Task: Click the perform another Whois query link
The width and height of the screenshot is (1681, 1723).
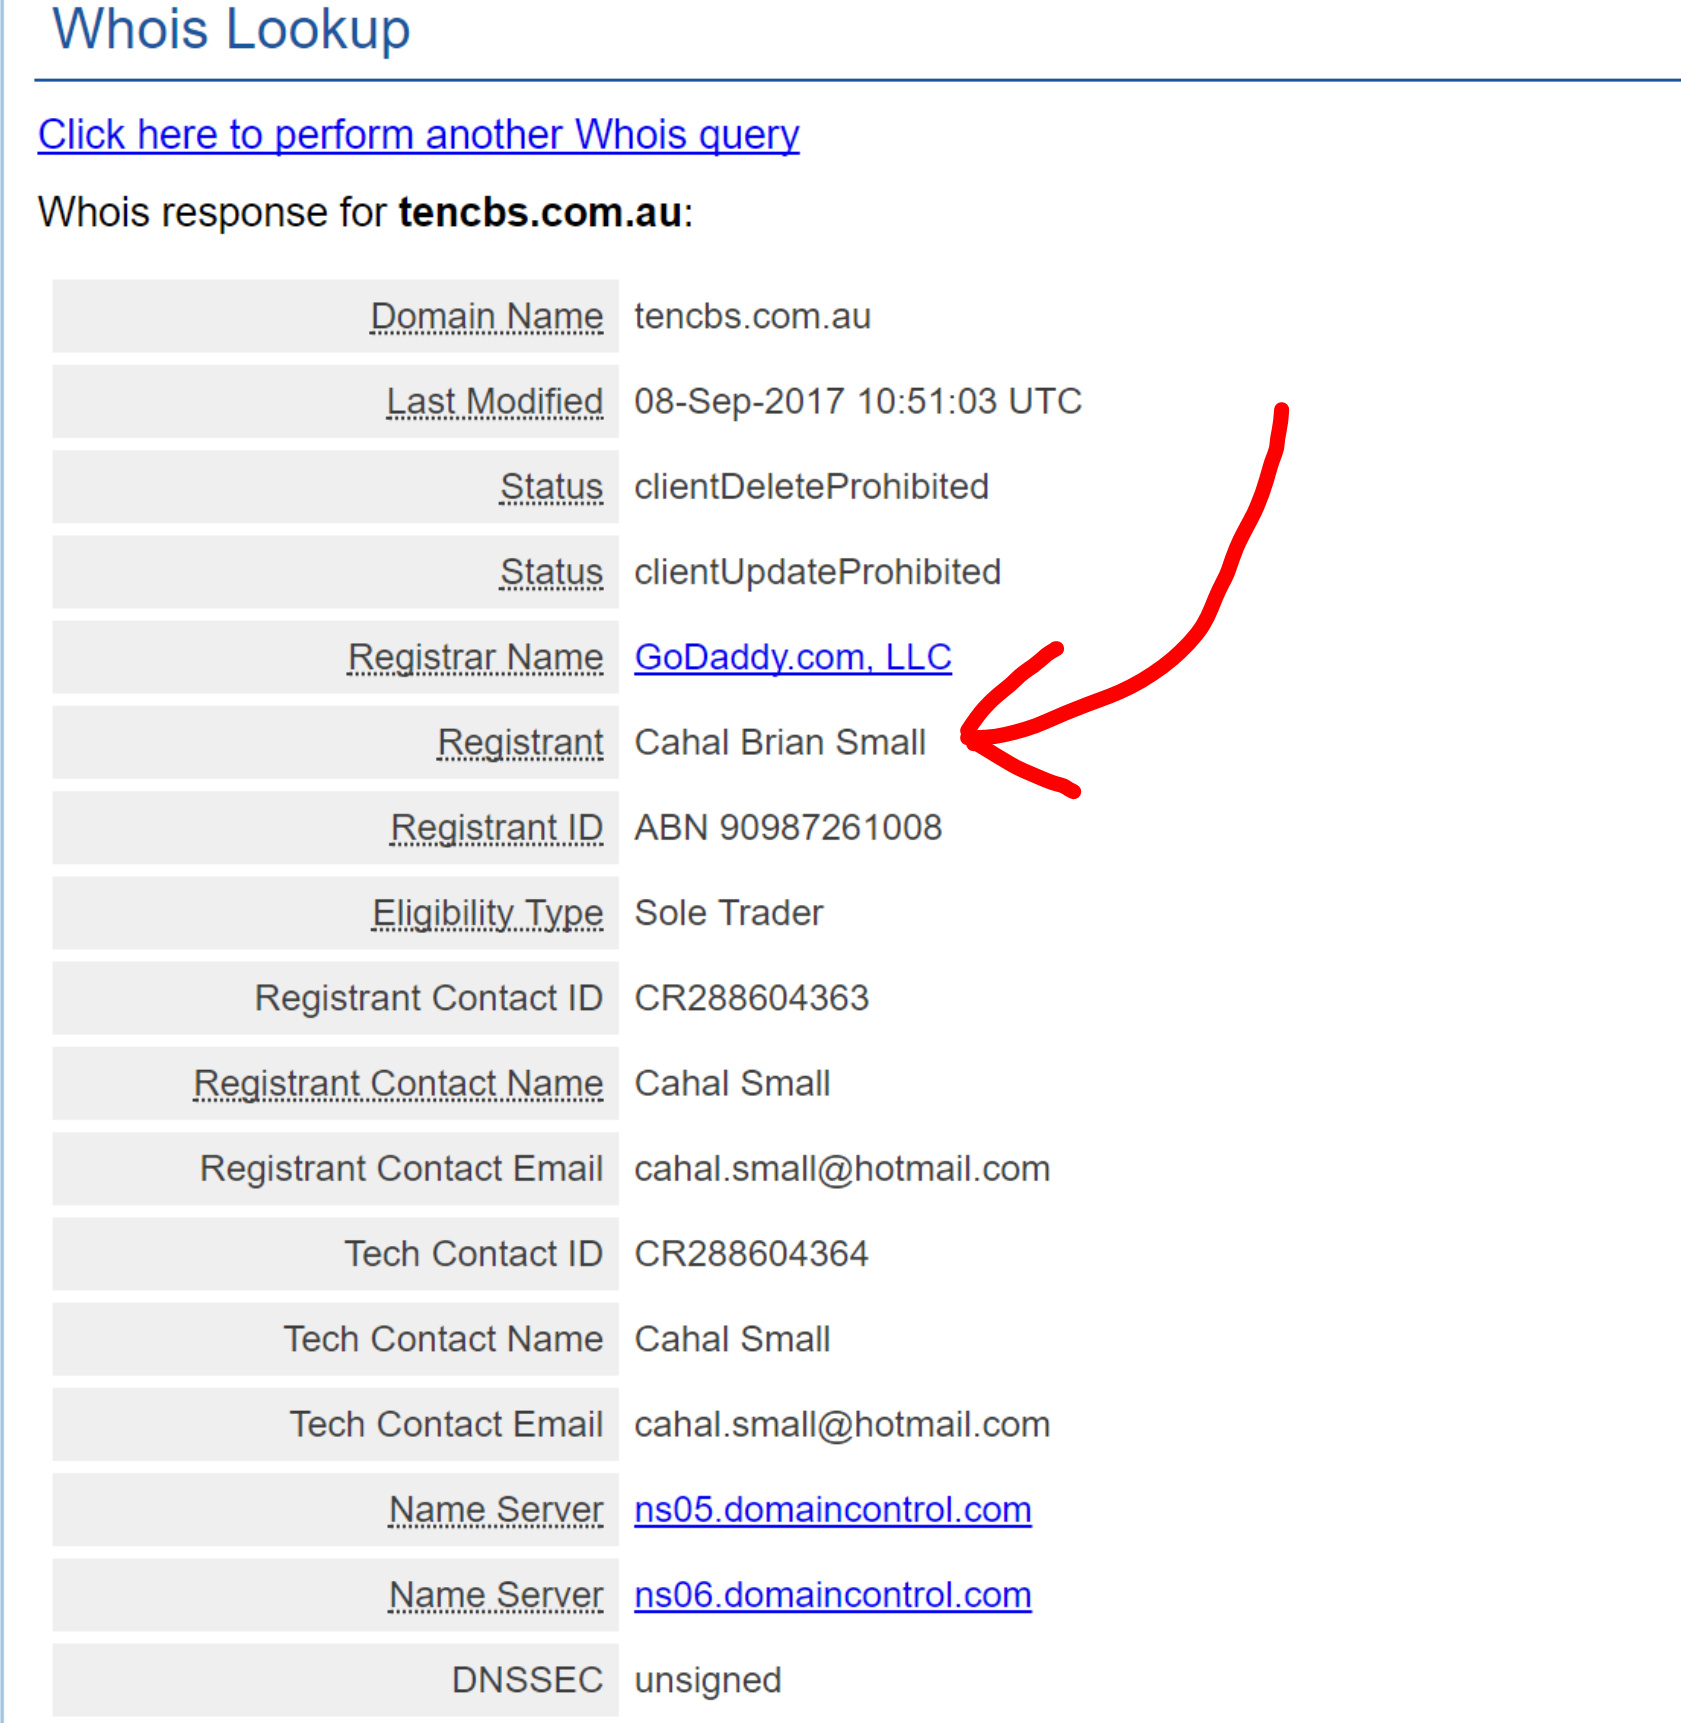Action: pos(418,135)
